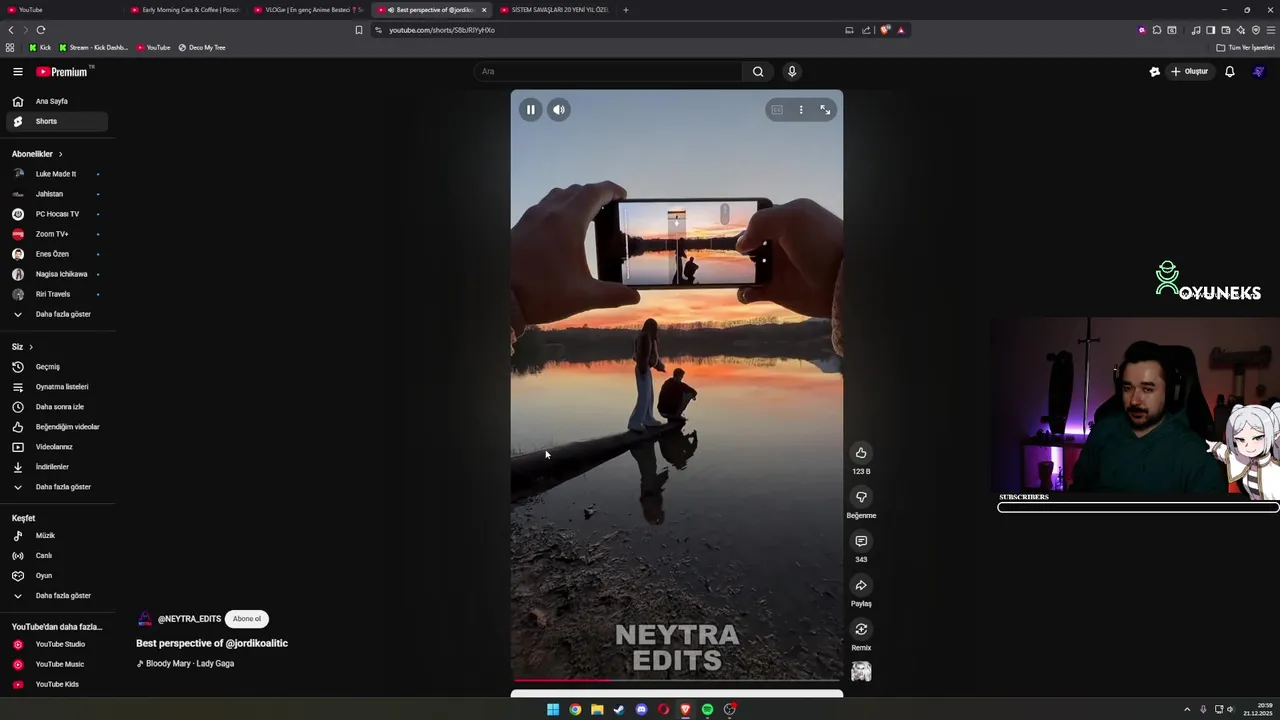
Task: Open Beğendiğim videolar
Action: point(57,427)
